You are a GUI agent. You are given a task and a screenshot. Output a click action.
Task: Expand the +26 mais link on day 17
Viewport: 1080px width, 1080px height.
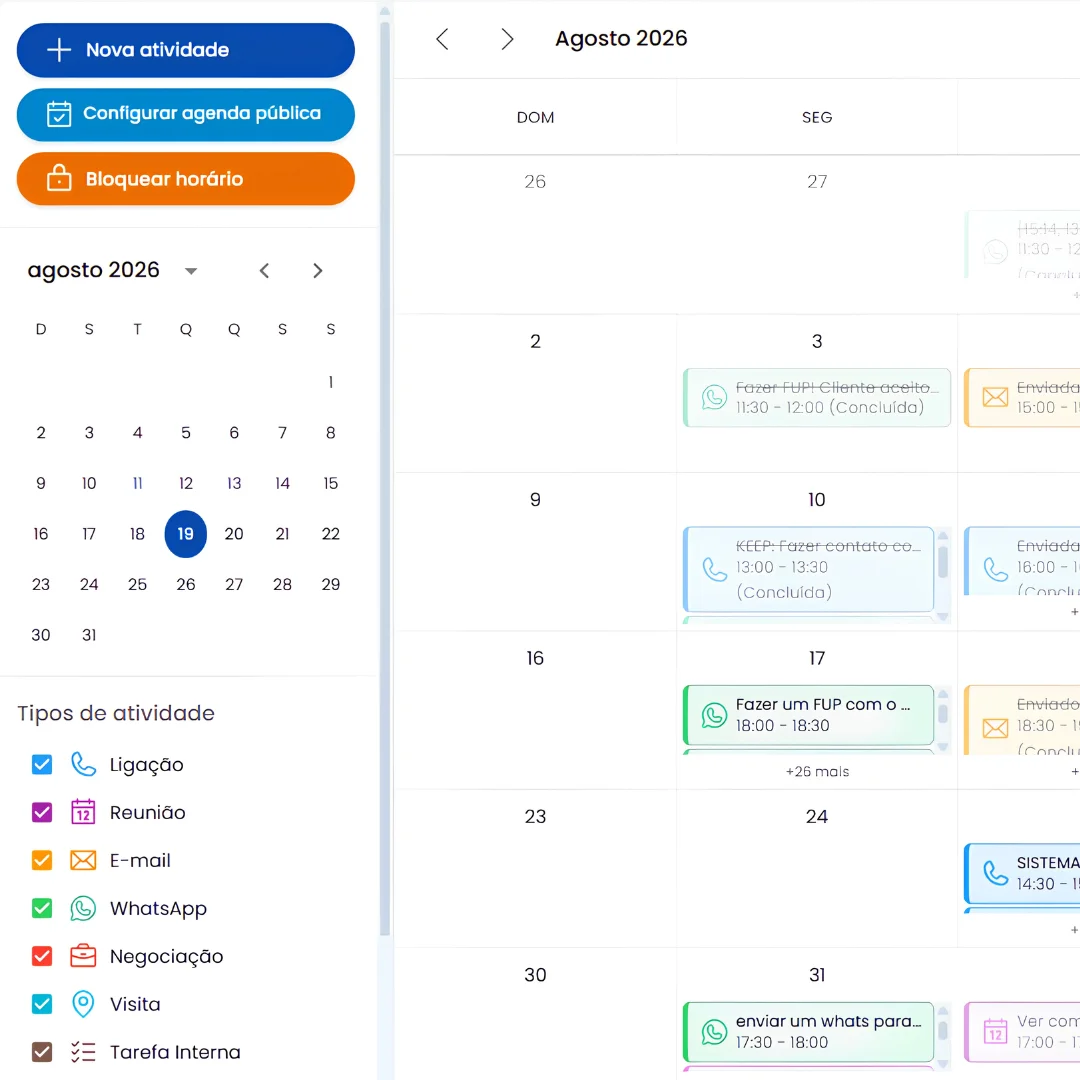[x=817, y=771]
